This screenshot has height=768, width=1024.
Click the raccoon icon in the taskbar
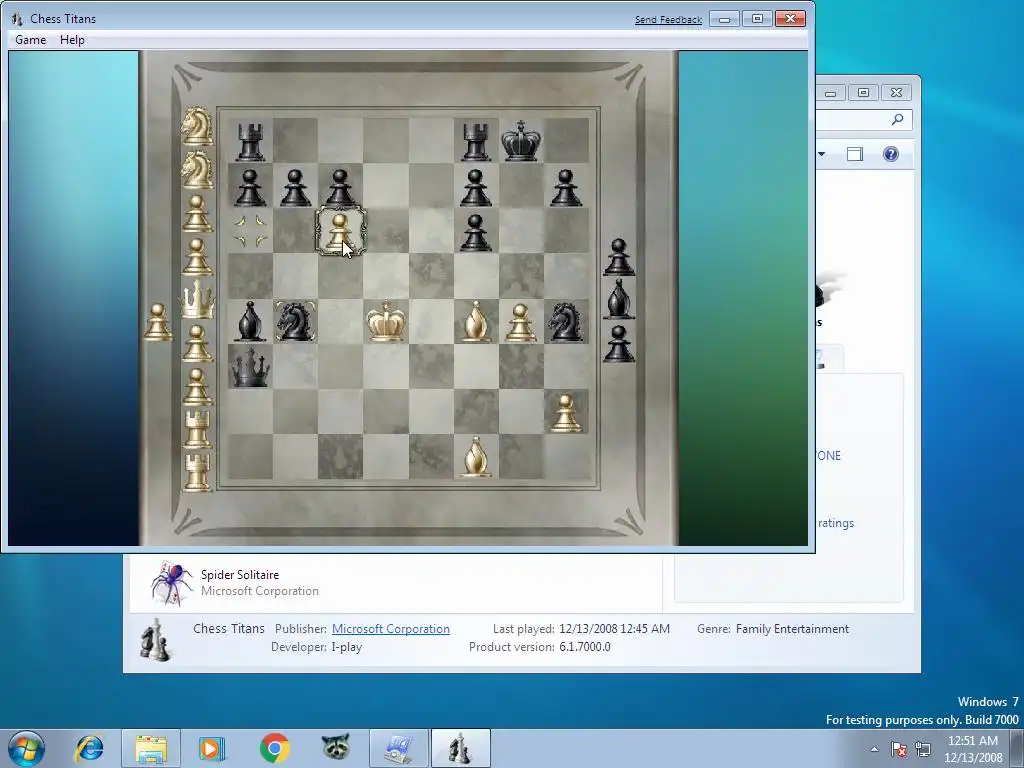336,748
